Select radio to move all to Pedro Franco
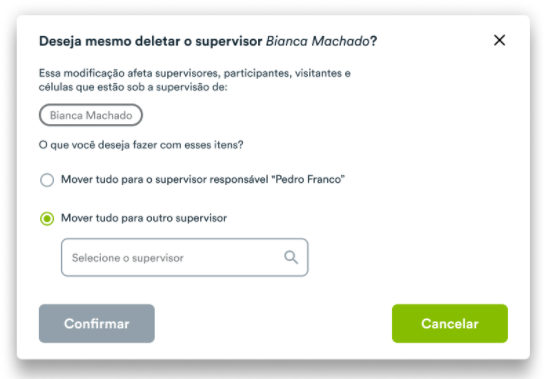Image resolution: width=546 pixels, height=379 pixels. pos(47,180)
